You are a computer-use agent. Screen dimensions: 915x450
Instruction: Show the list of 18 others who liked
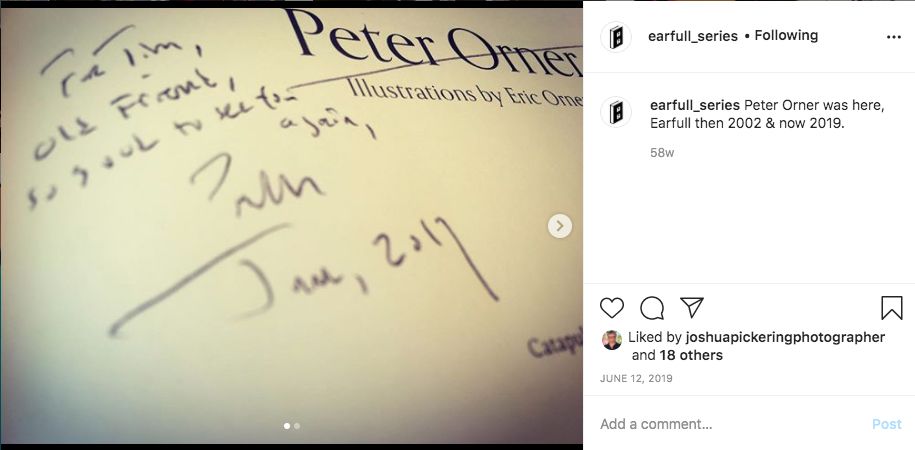coord(691,355)
